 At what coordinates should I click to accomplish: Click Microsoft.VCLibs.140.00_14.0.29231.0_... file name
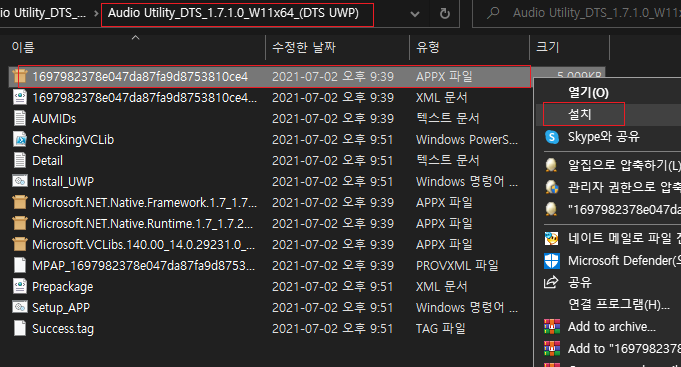click(143, 245)
